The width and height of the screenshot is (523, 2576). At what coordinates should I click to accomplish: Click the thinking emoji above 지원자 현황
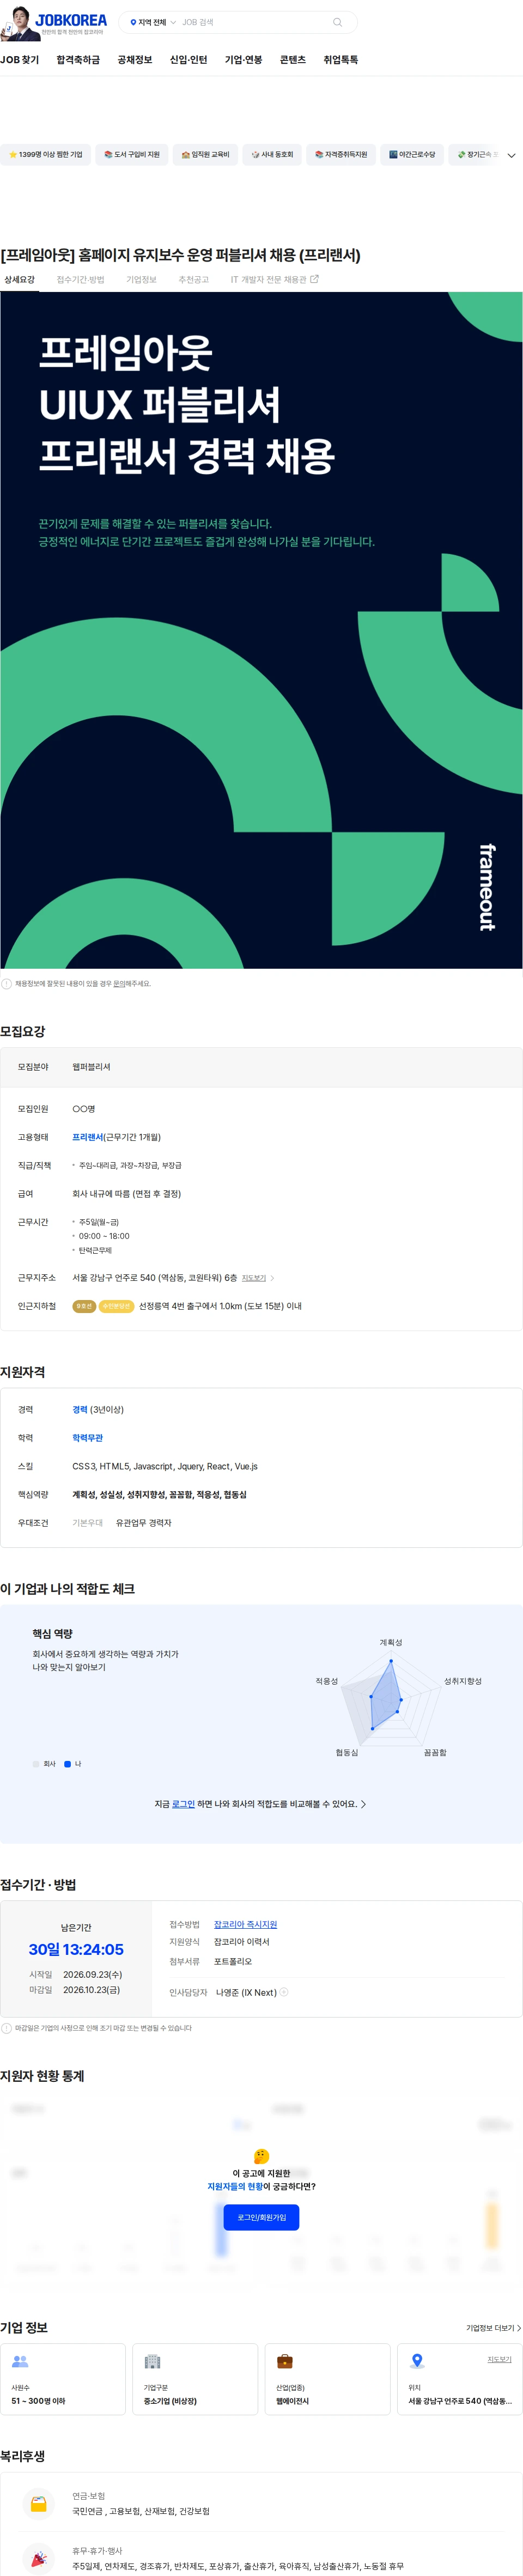(261, 2157)
